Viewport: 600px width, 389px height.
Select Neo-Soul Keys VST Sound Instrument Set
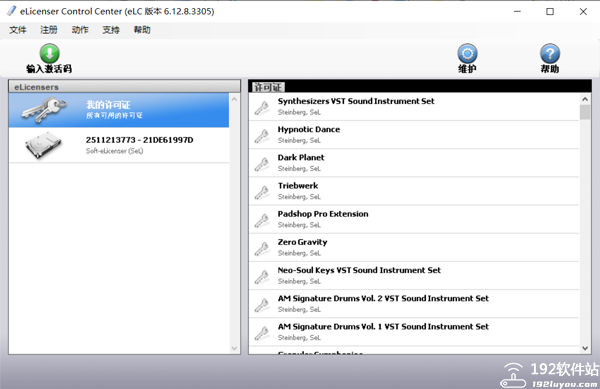point(414,276)
